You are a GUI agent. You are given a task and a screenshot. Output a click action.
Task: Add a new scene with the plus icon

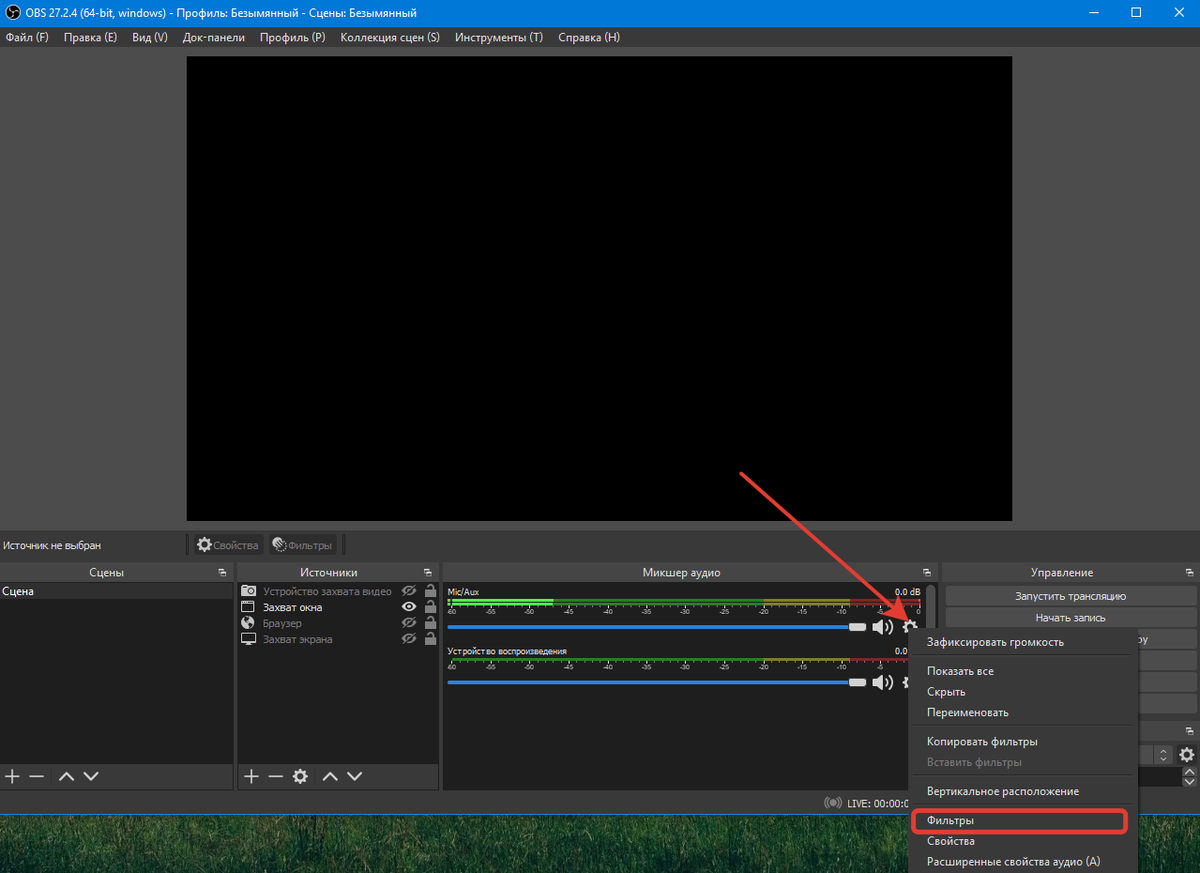point(12,776)
